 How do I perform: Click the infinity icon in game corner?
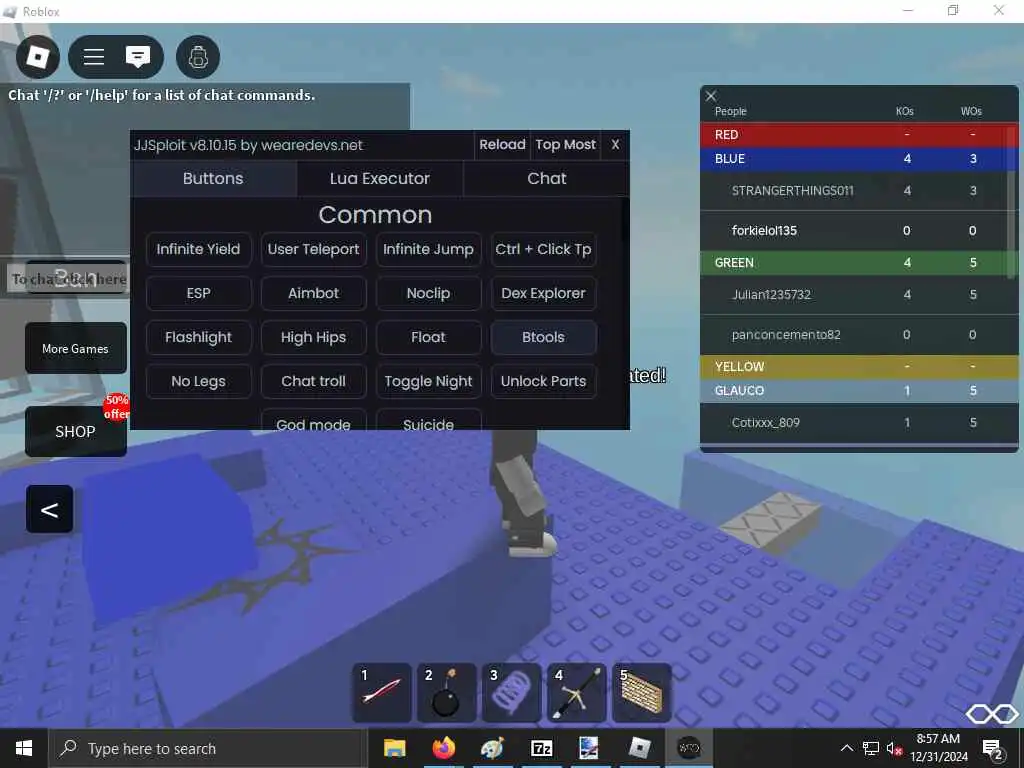click(x=993, y=713)
